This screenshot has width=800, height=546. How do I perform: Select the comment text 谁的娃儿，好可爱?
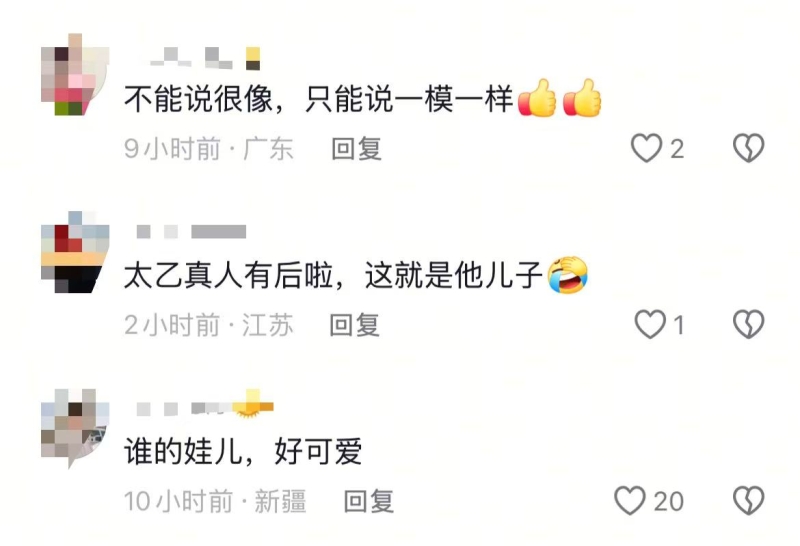(x=243, y=451)
